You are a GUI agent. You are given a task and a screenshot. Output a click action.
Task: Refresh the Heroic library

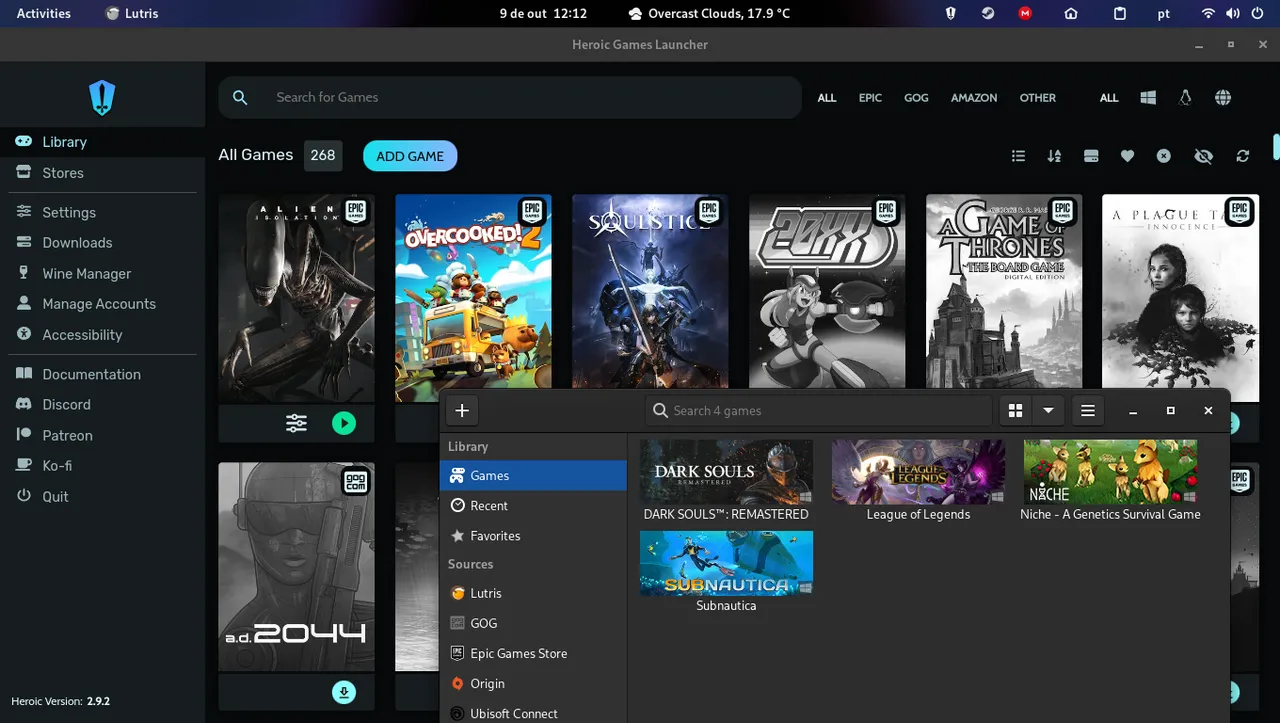click(x=1243, y=156)
